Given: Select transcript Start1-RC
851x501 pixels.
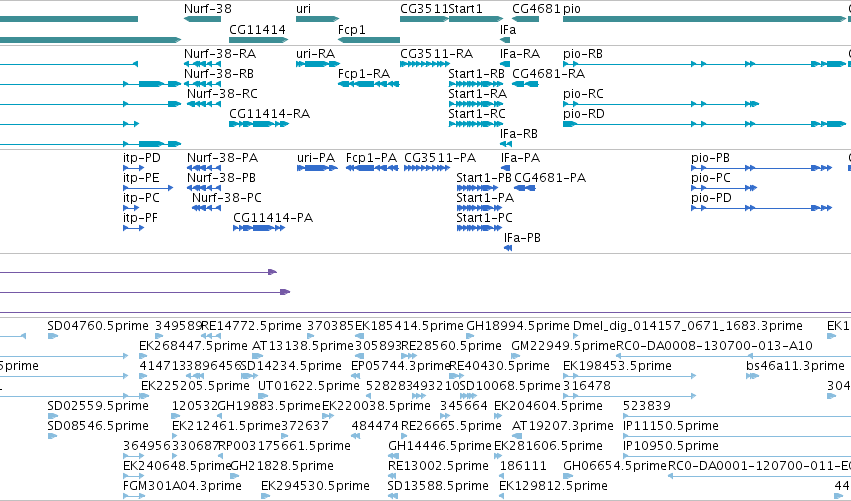Looking at the screenshot, I should click(477, 114).
